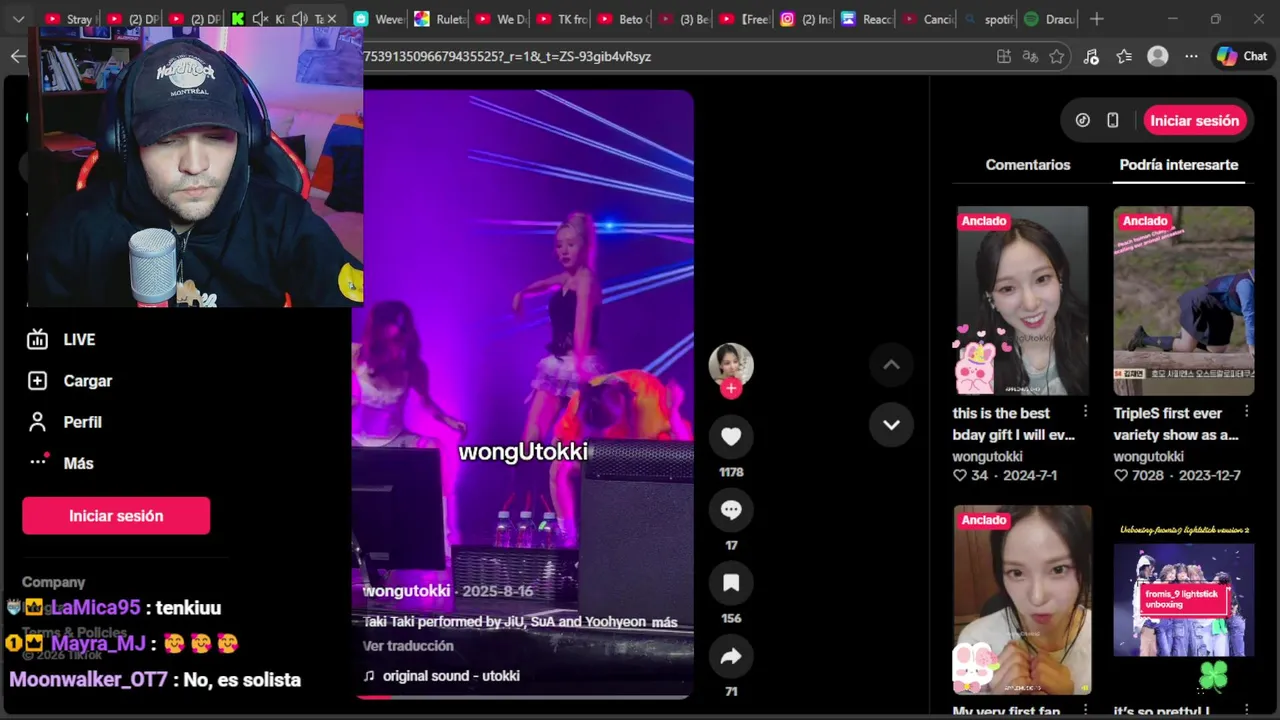This screenshot has width=1280, height=720.
Task: Open the browser apps grid icon in address bar
Action: (1004, 56)
